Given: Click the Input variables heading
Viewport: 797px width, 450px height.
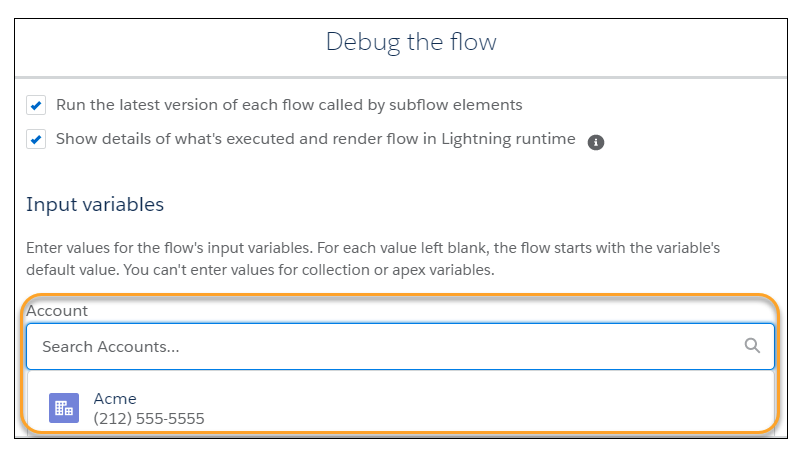Looking at the screenshot, I should 95,204.
